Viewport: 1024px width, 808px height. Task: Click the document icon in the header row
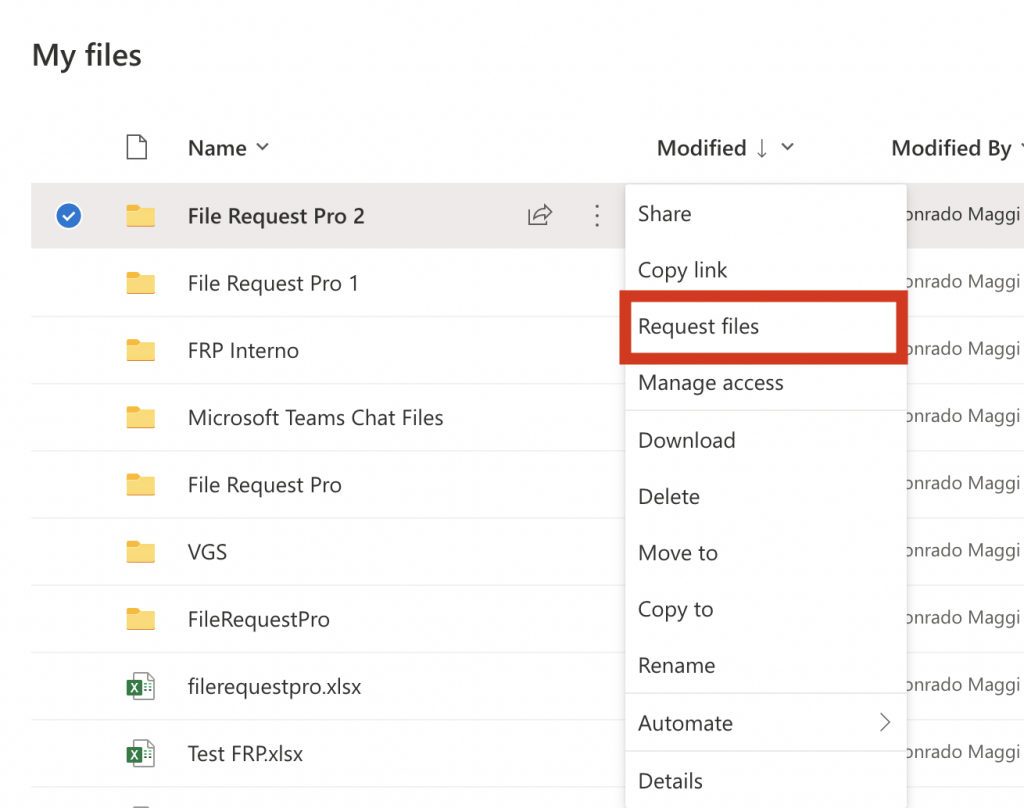coord(137,146)
